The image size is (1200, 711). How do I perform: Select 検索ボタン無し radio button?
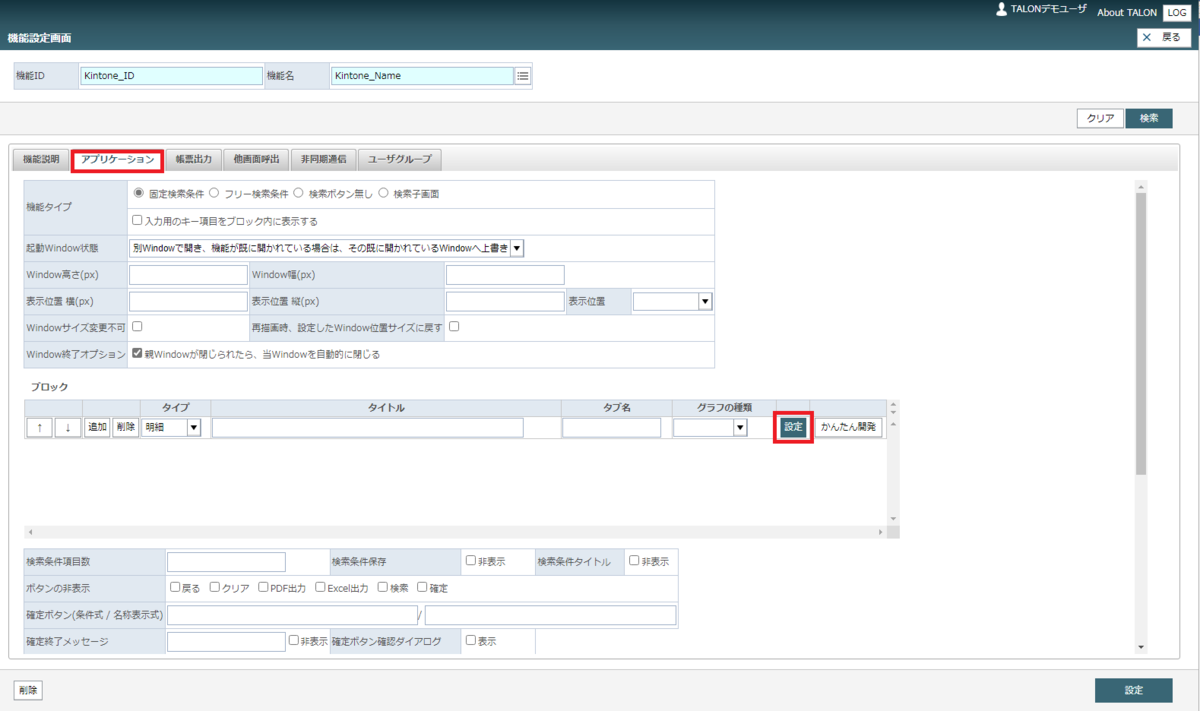299,193
